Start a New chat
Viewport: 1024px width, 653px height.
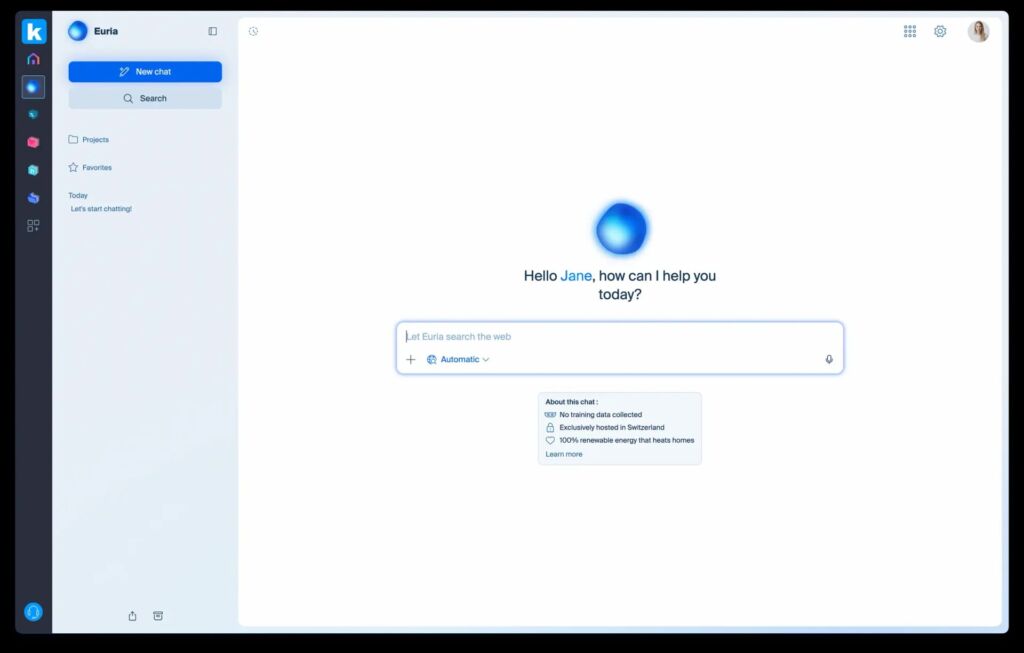[x=145, y=72]
